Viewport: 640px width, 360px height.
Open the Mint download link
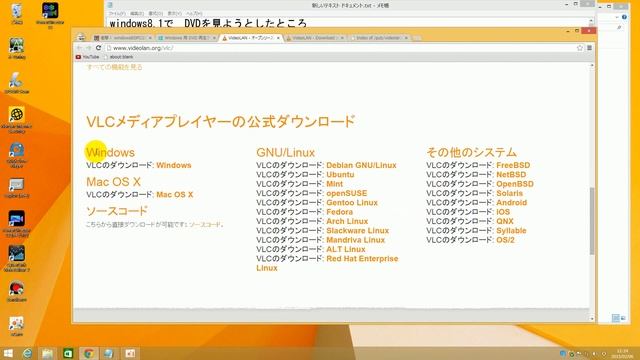pos(334,184)
